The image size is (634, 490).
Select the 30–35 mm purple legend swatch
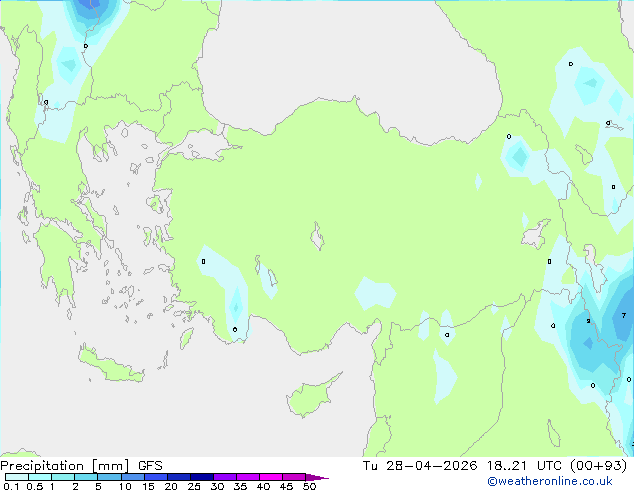pyautogui.click(x=225, y=477)
